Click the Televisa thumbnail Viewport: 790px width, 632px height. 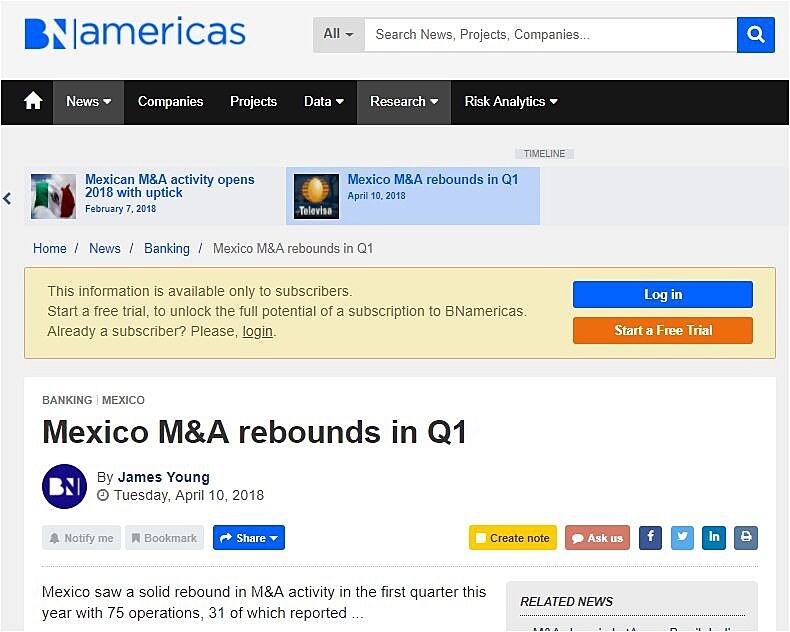(x=316, y=196)
